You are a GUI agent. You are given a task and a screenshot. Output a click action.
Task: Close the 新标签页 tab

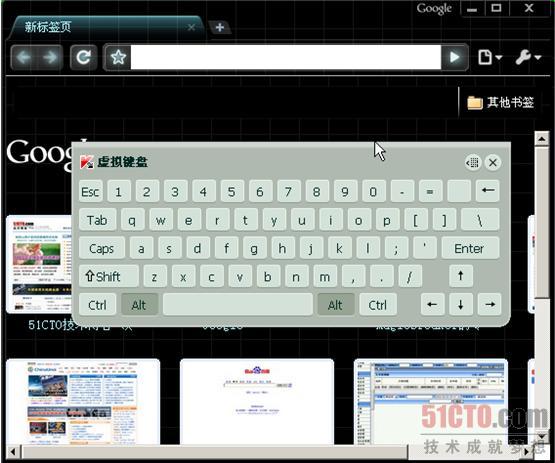coord(191,27)
